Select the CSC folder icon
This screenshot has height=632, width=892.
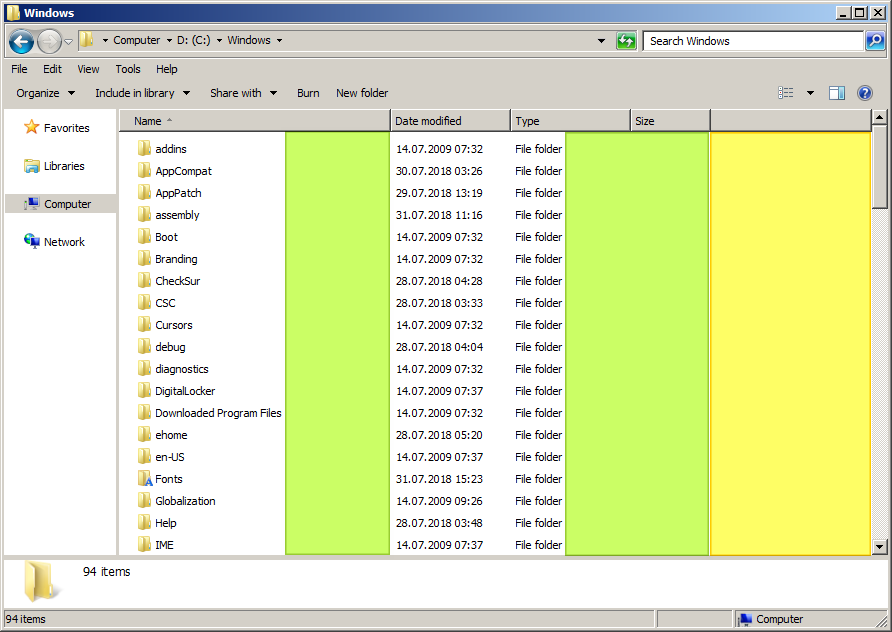click(144, 303)
